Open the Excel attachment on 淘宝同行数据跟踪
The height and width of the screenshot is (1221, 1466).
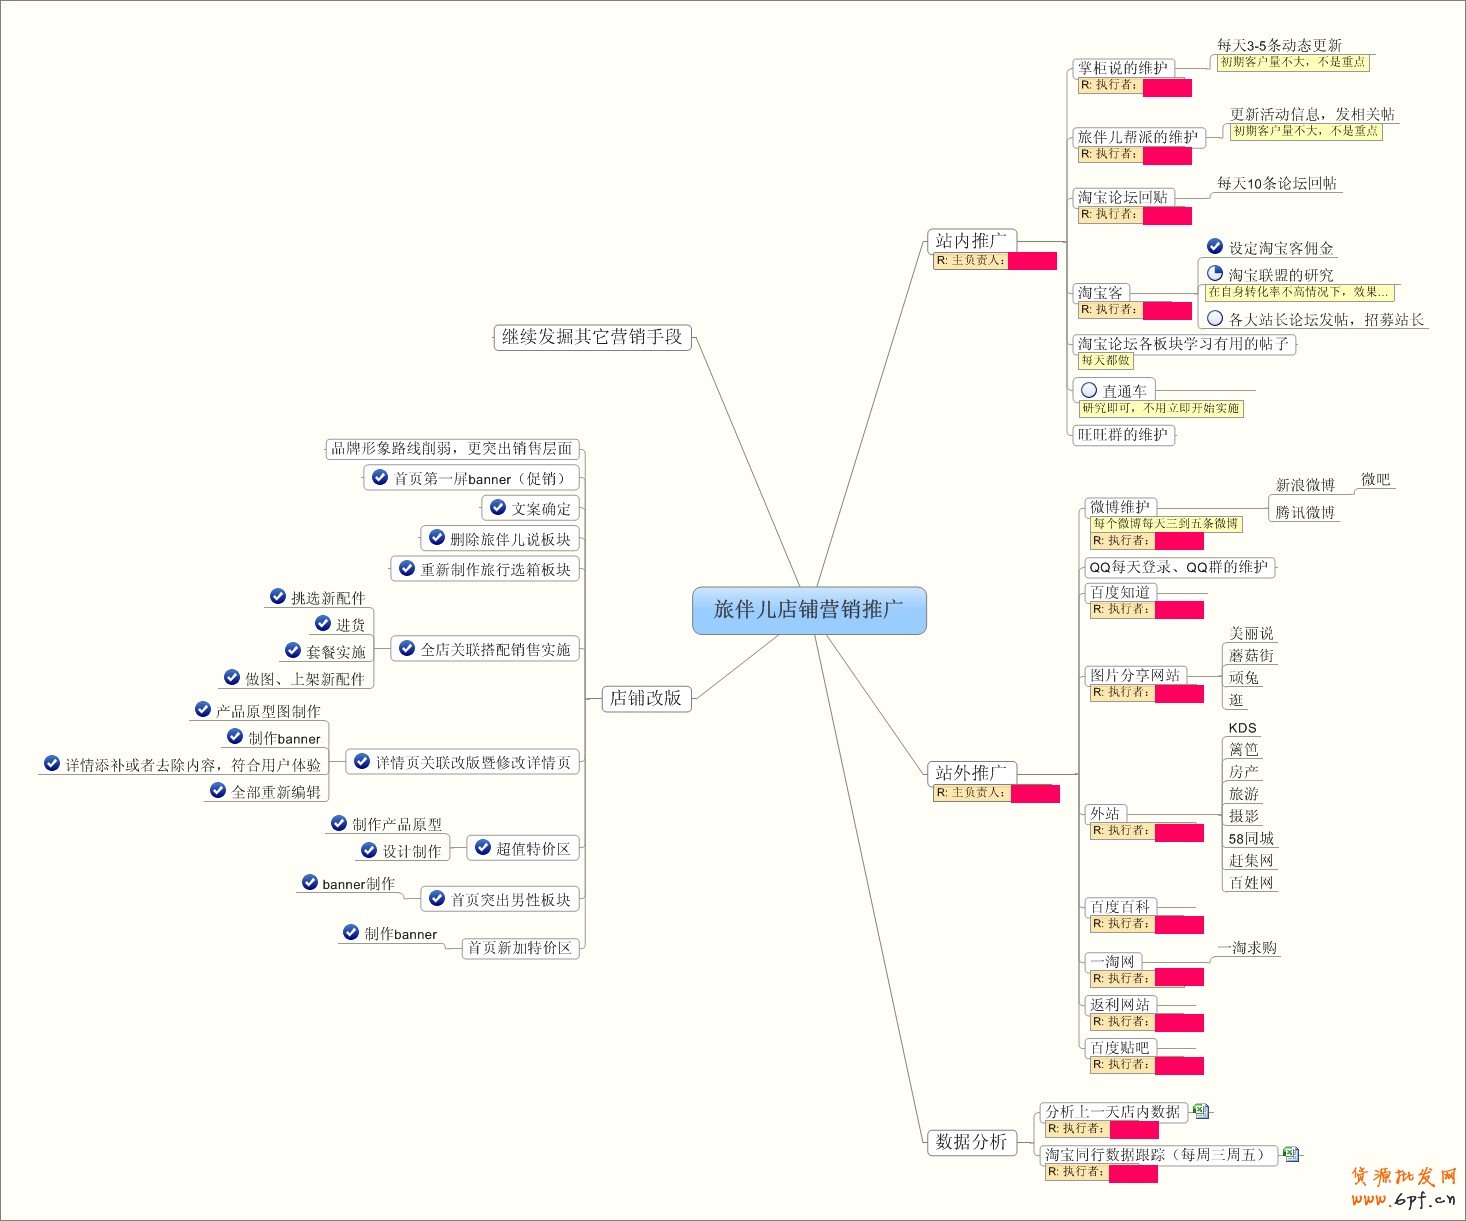pyautogui.click(x=1291, y=1154)
